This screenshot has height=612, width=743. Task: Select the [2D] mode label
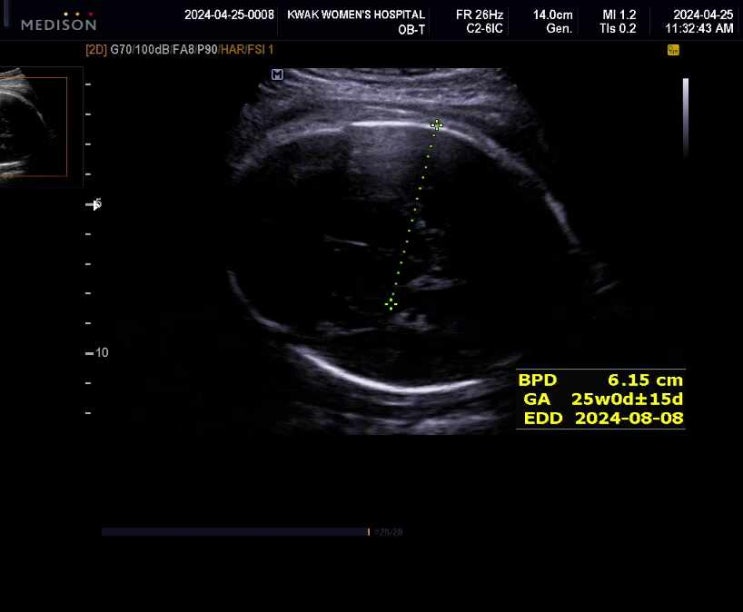click(x=97, y=49)
